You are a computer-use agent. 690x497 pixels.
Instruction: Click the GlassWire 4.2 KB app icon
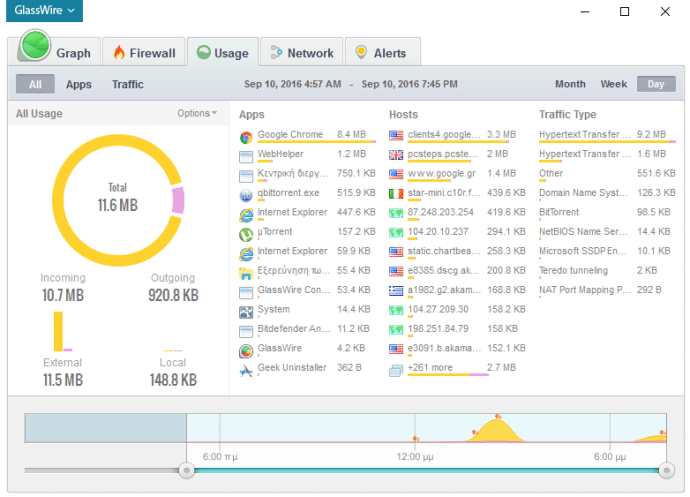click(246, 351)
